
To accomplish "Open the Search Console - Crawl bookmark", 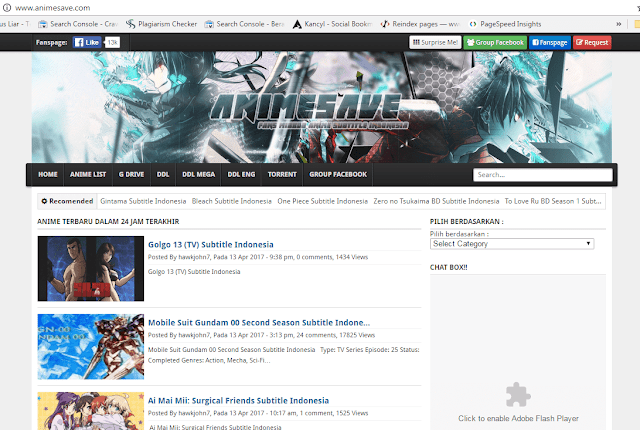I will click(x=78, y=24).
